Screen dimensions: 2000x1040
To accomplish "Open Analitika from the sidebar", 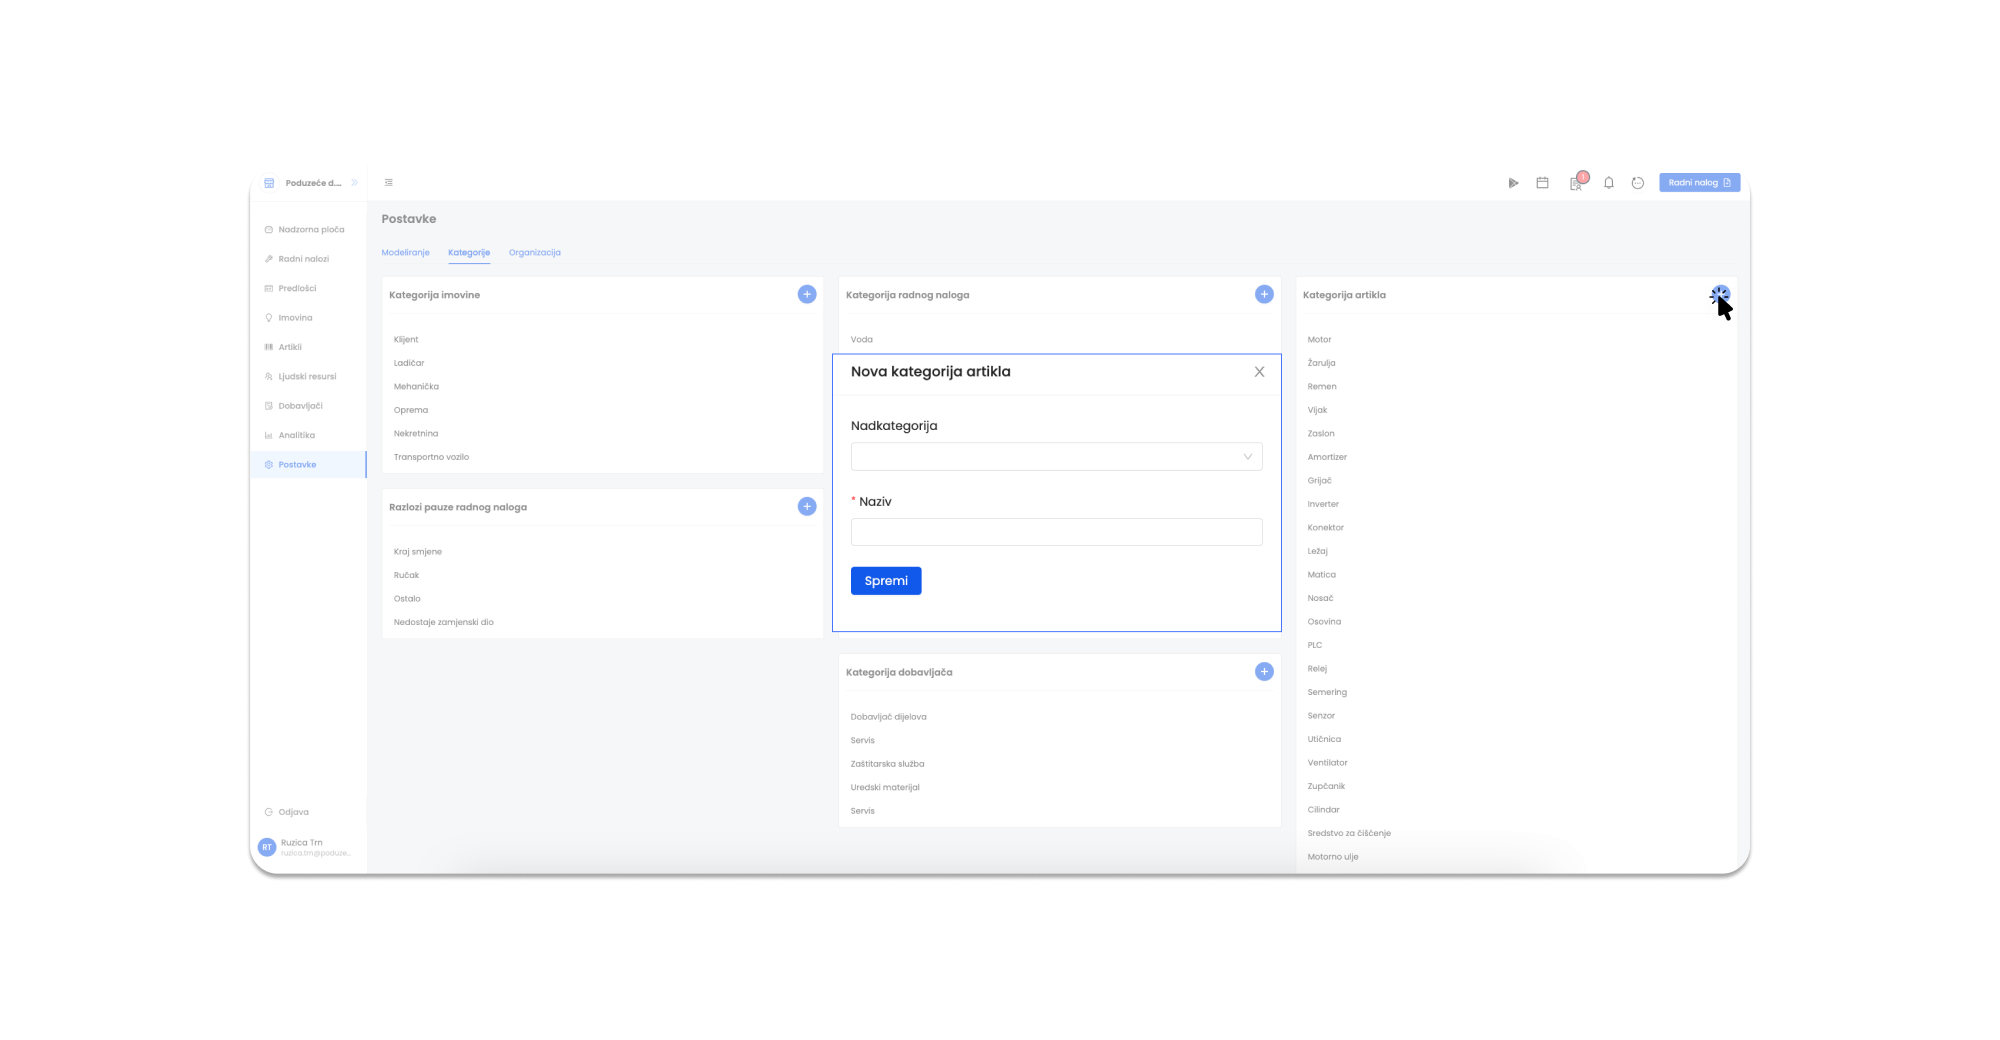I will click(296, 435).
